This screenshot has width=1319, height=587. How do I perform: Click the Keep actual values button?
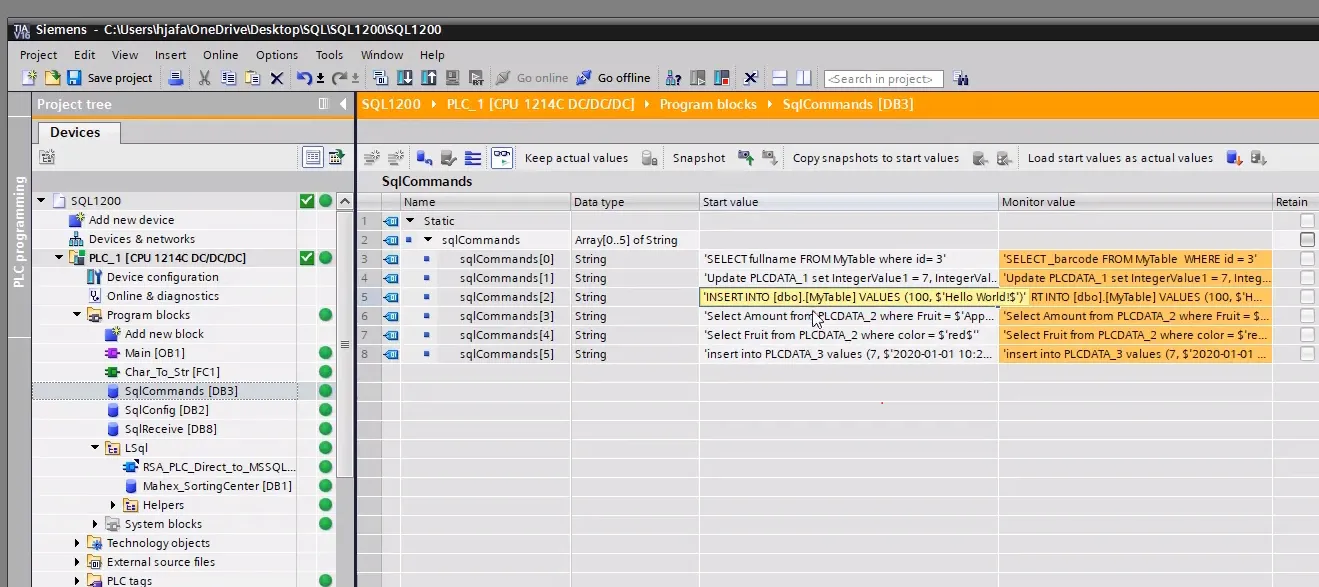[577, 158]
